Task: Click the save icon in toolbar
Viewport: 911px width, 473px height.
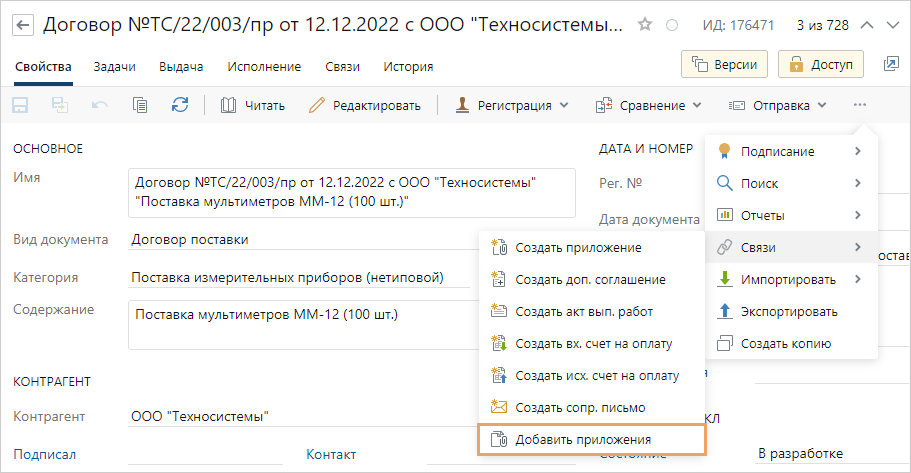Action: 20,105
